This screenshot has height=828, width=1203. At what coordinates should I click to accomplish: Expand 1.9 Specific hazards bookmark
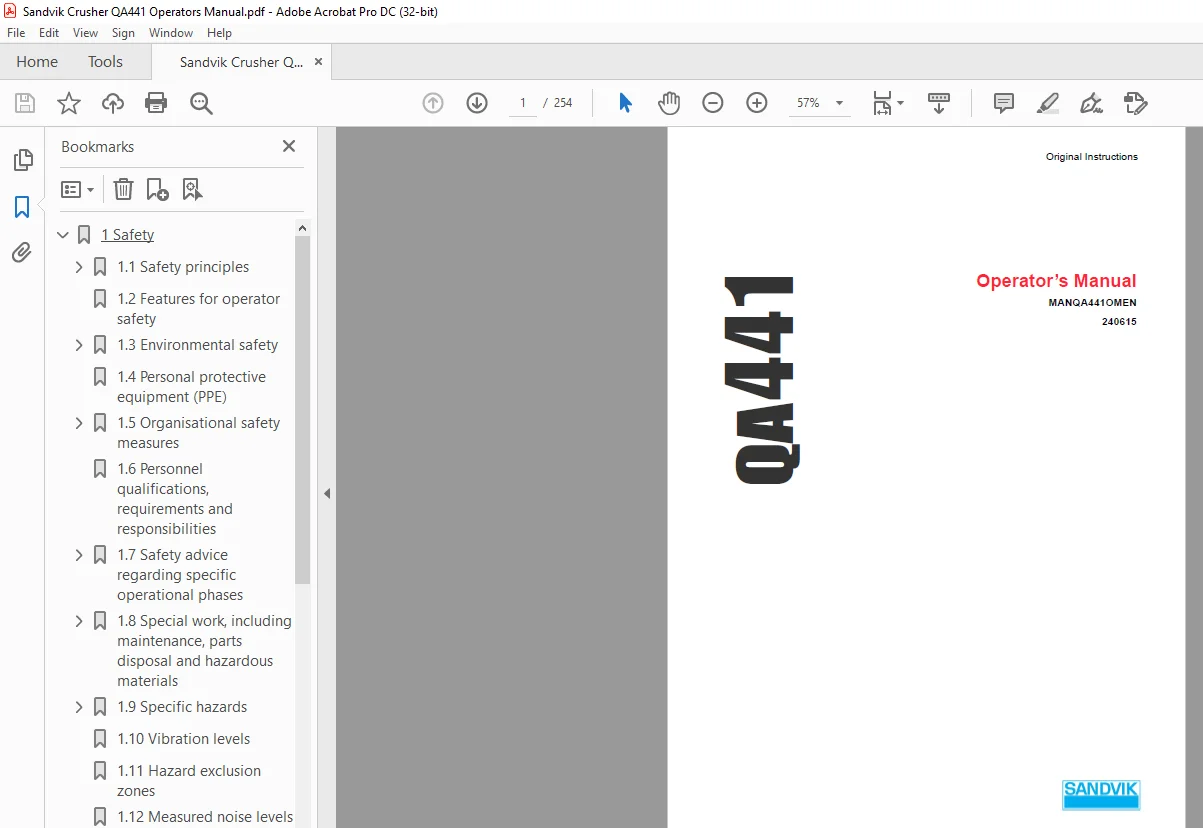pos(79,707)
